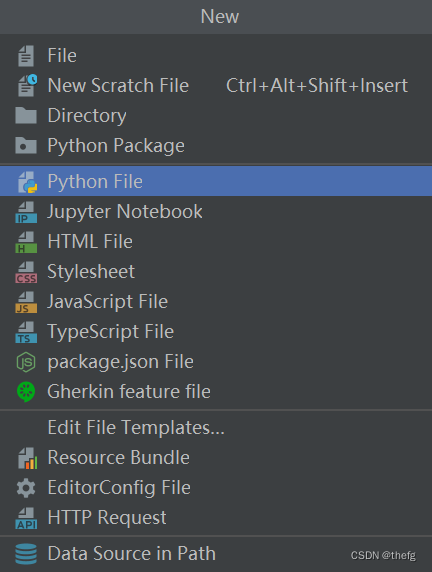Viewport: 432px width, 572px height.
Task: Click the Node.js package.json icon
Action: tap(26, 362)
